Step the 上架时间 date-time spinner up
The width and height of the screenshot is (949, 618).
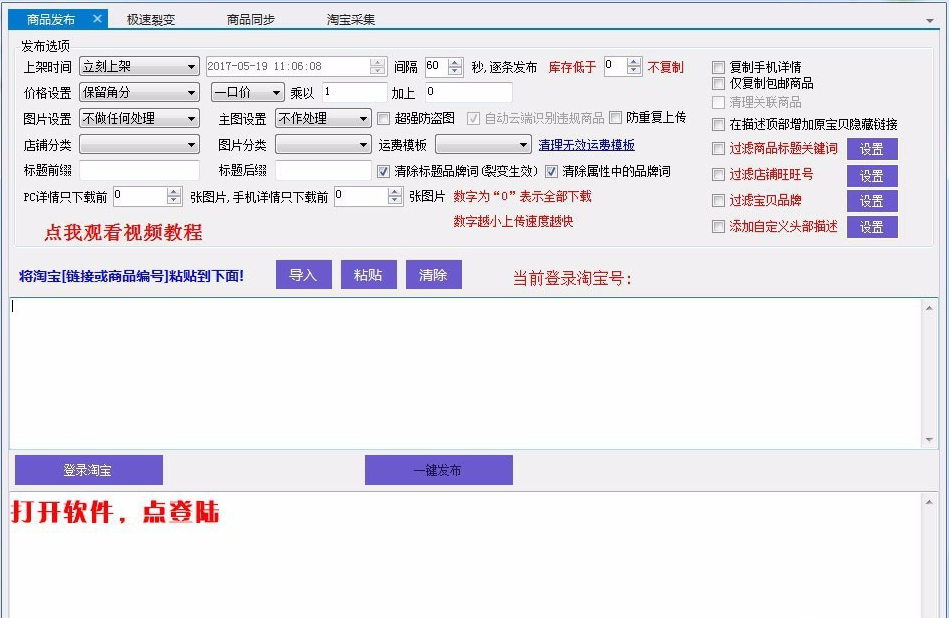(377, 62)
